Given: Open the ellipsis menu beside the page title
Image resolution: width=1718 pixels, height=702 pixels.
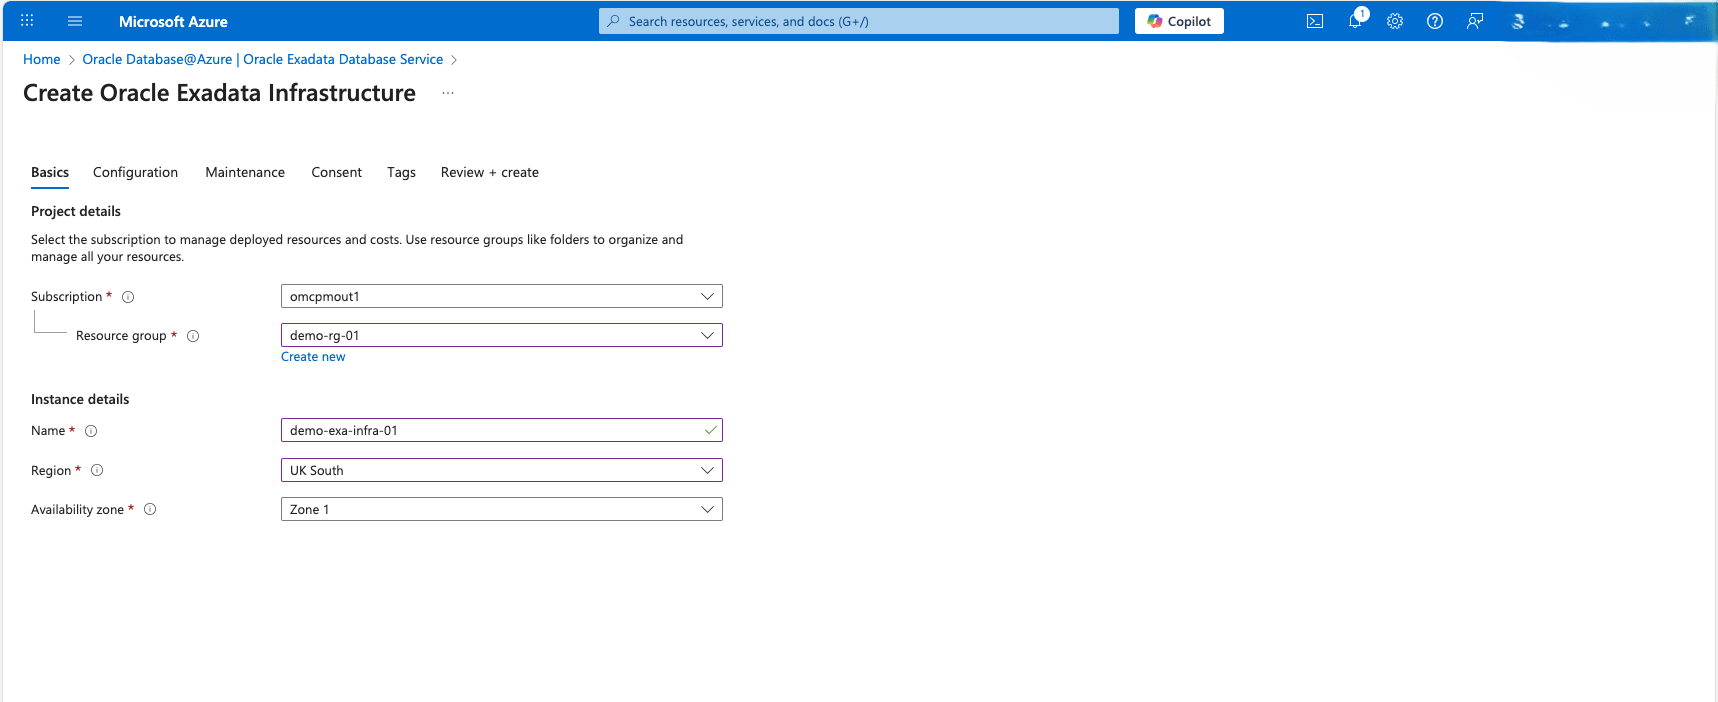Looking at the screenshot, I should 448,93.
